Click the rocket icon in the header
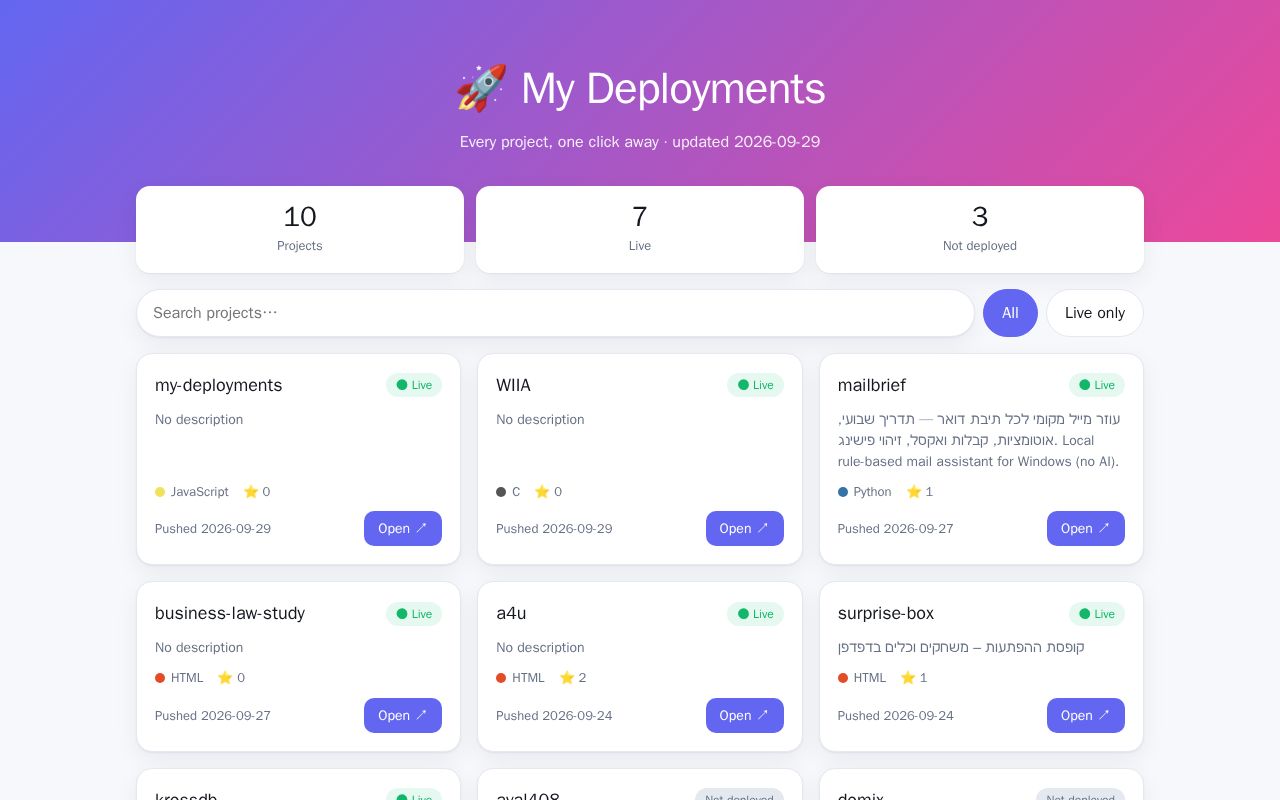The height and width of the screenshot is (800, 1280). point(481,88)
